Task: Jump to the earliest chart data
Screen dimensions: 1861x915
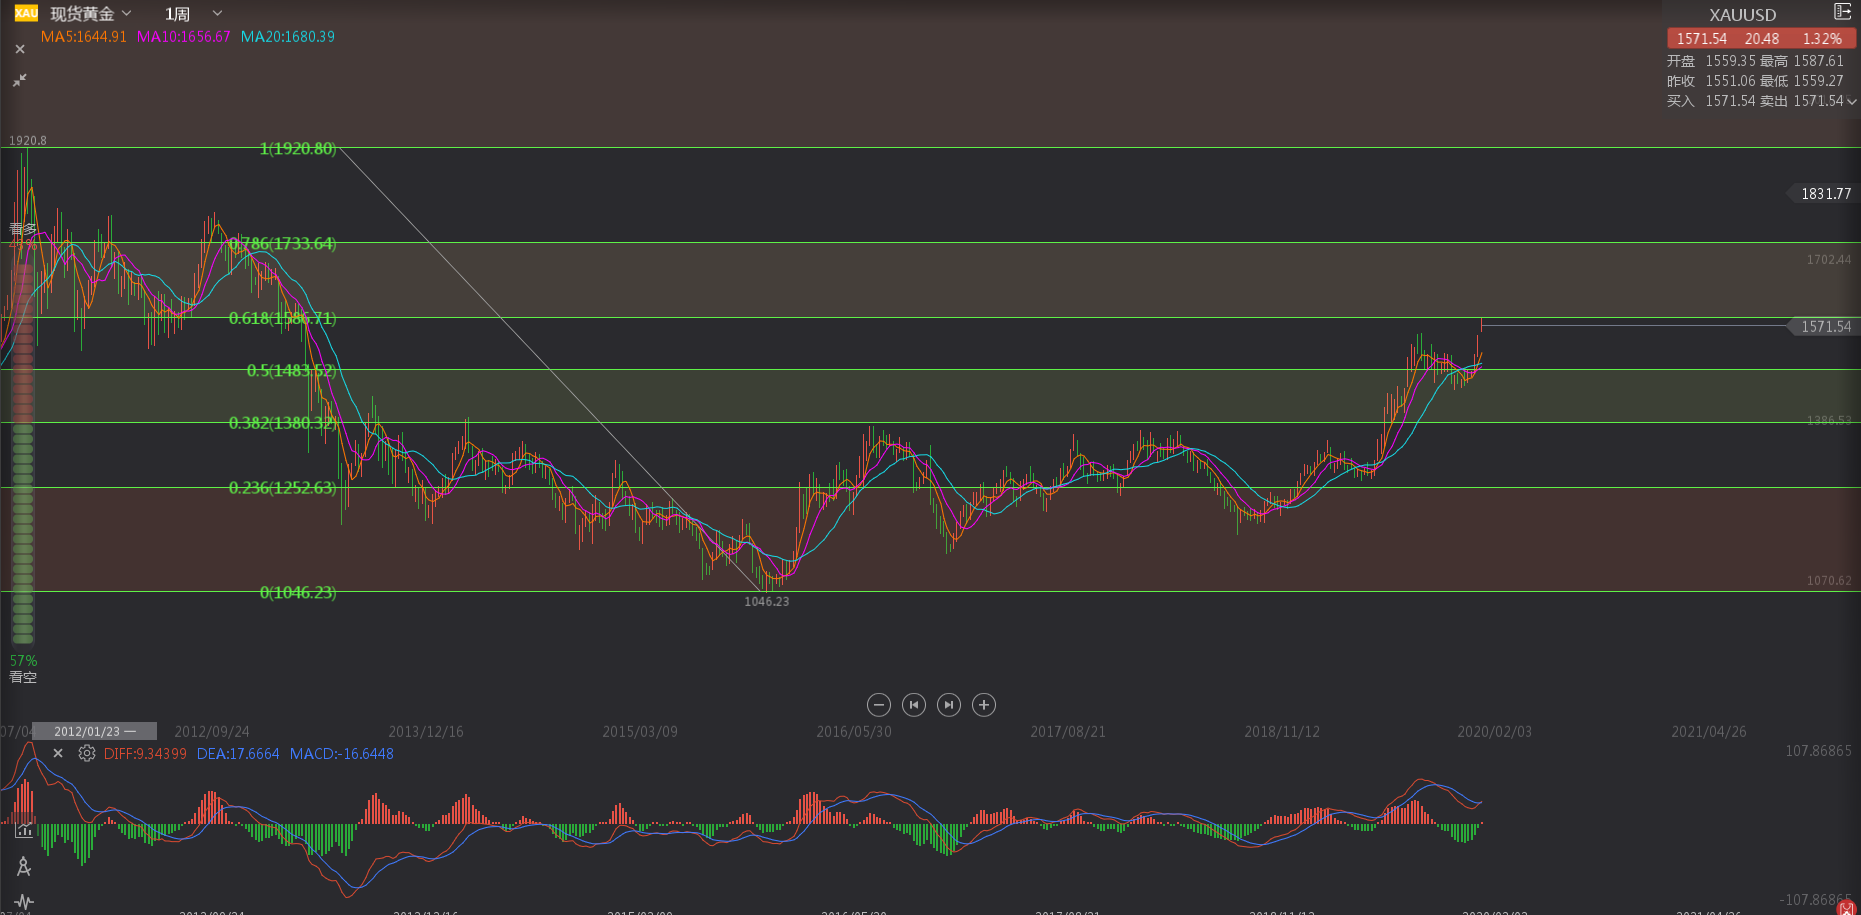Action: [x=913, y=705]
